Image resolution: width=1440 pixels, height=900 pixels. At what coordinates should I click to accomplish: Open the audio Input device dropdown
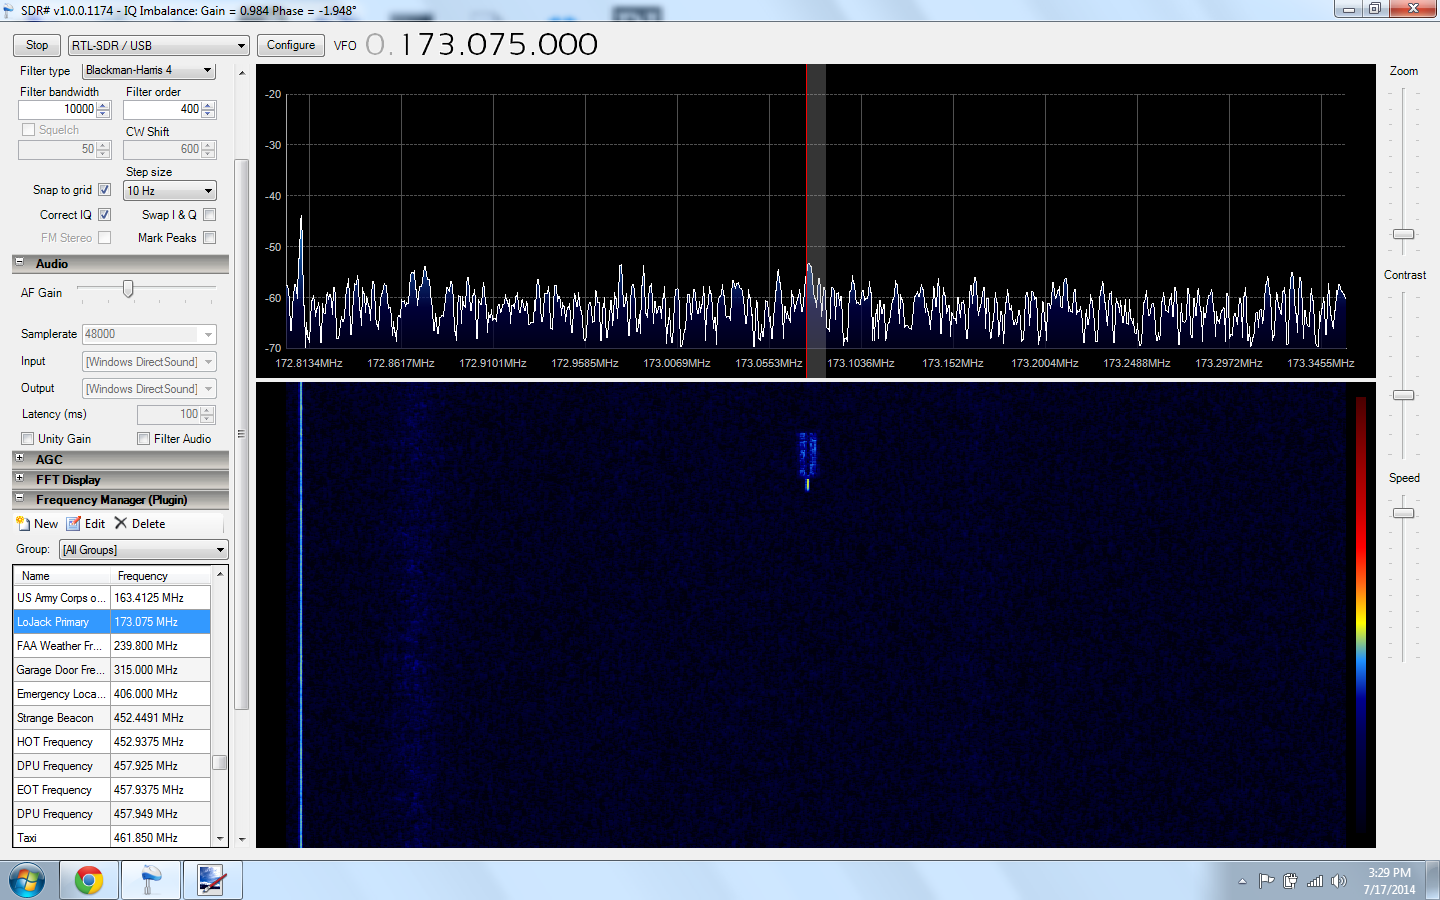pyautogui.click(x=149, y=362)
